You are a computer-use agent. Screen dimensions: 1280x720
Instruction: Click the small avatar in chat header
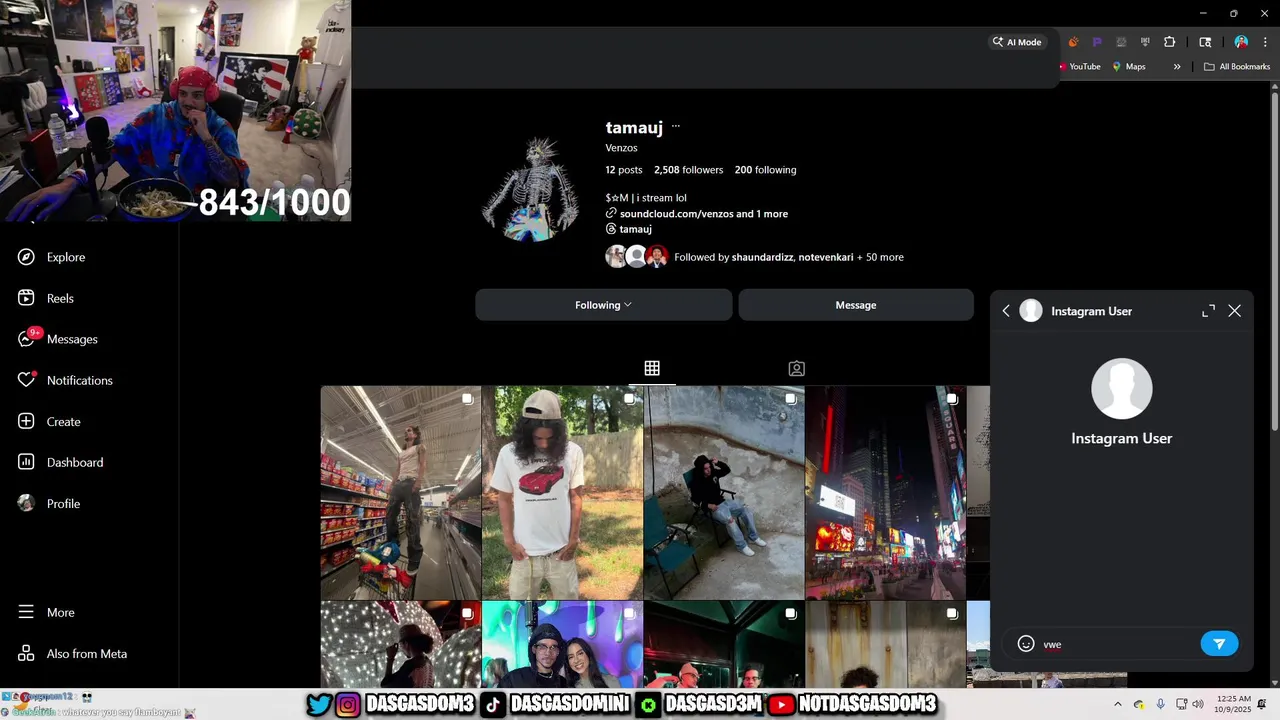pos(1031,311)
